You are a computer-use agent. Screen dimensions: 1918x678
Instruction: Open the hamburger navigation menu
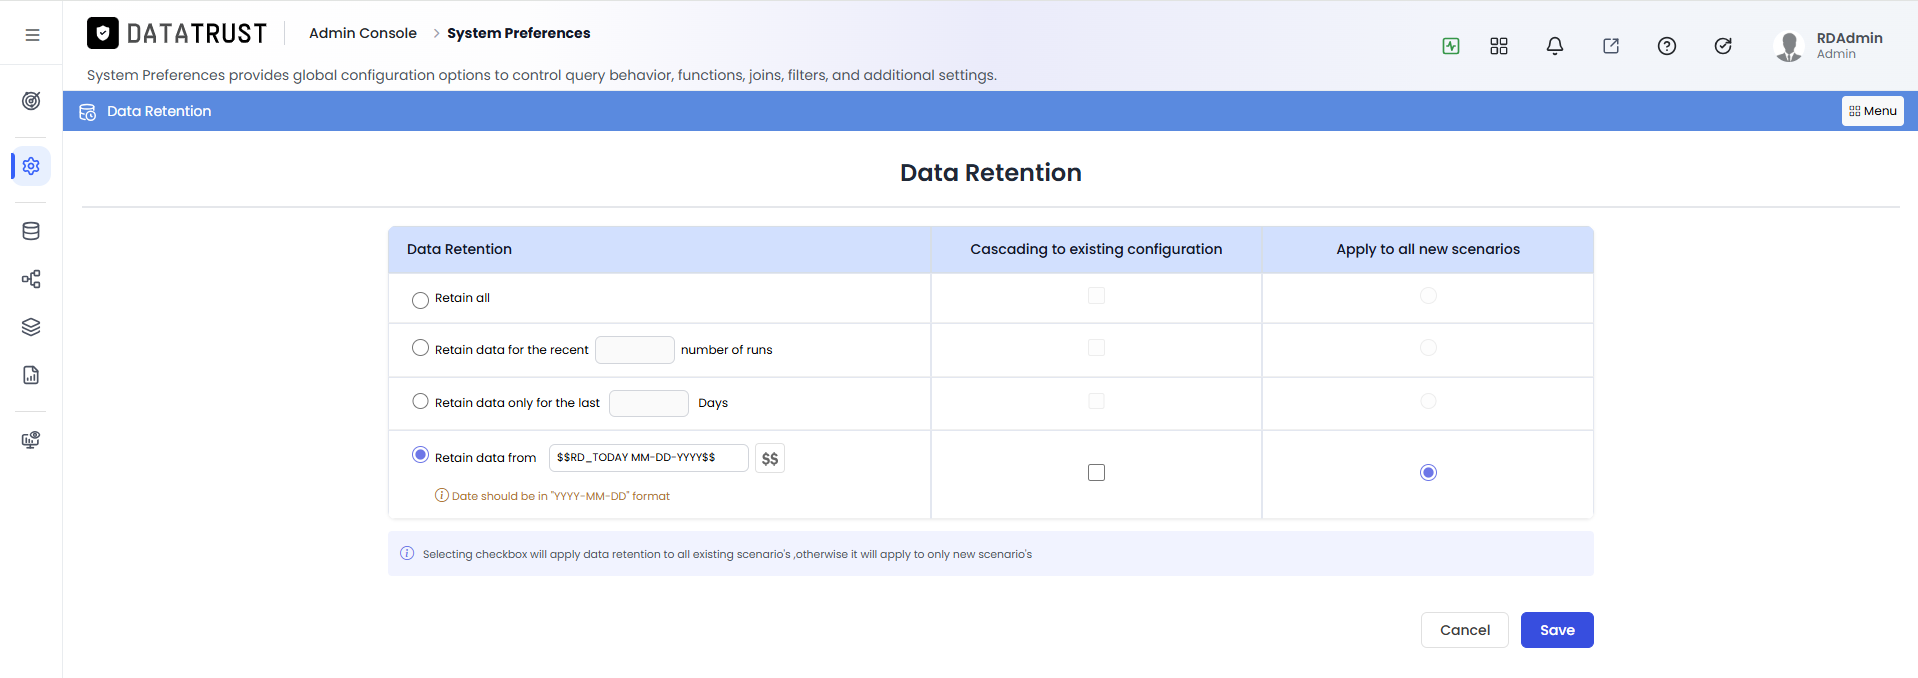click(x=32, y=34)
